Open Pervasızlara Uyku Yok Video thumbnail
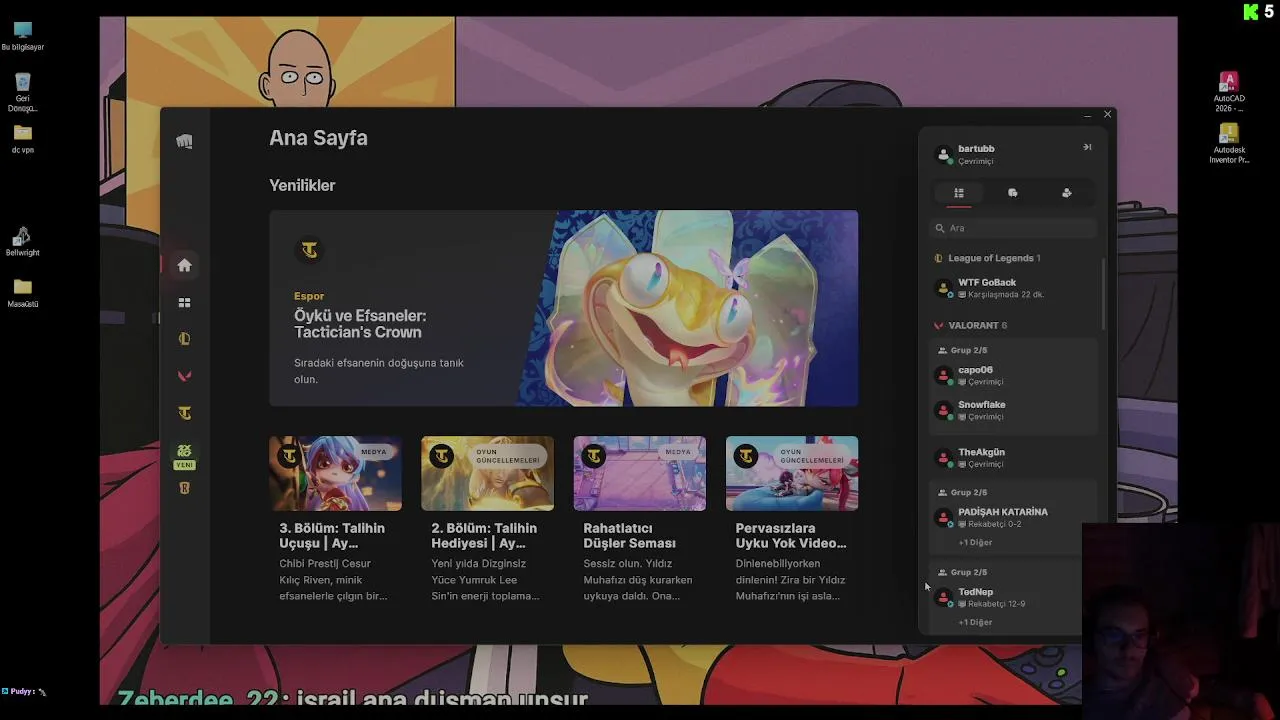Image resolution: width=1280 pixels, height=720 pixels. 791,473
